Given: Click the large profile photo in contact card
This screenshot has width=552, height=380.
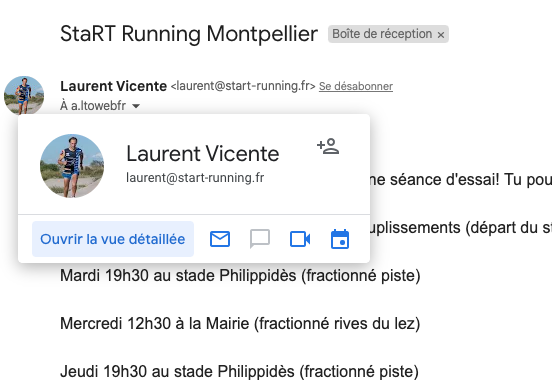Looking at the screenshot, I should (x=72, y=166).
